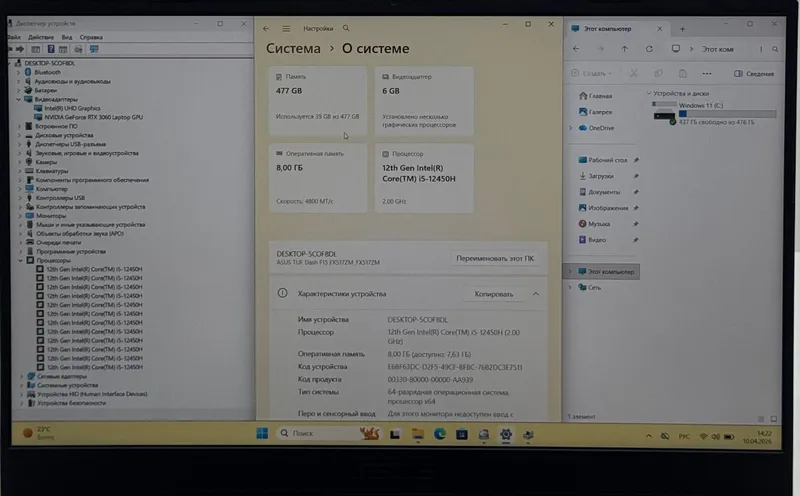Expand the Bluetooth node in Device Manager

(x=19, y=72)
